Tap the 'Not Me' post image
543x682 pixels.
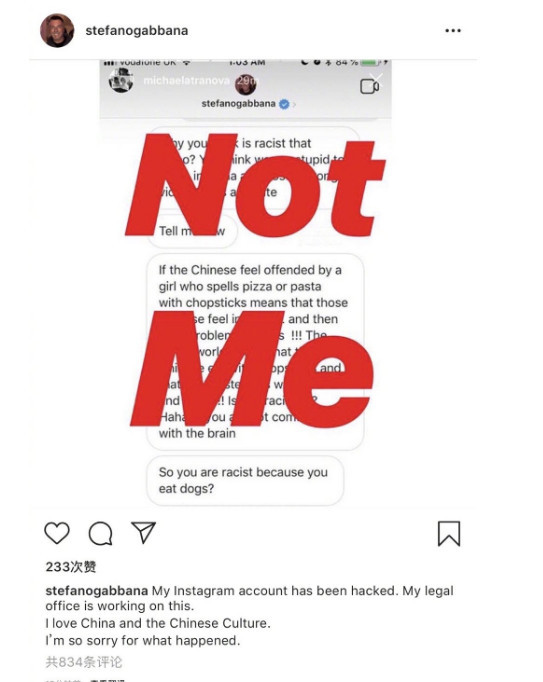coord(245,283)
